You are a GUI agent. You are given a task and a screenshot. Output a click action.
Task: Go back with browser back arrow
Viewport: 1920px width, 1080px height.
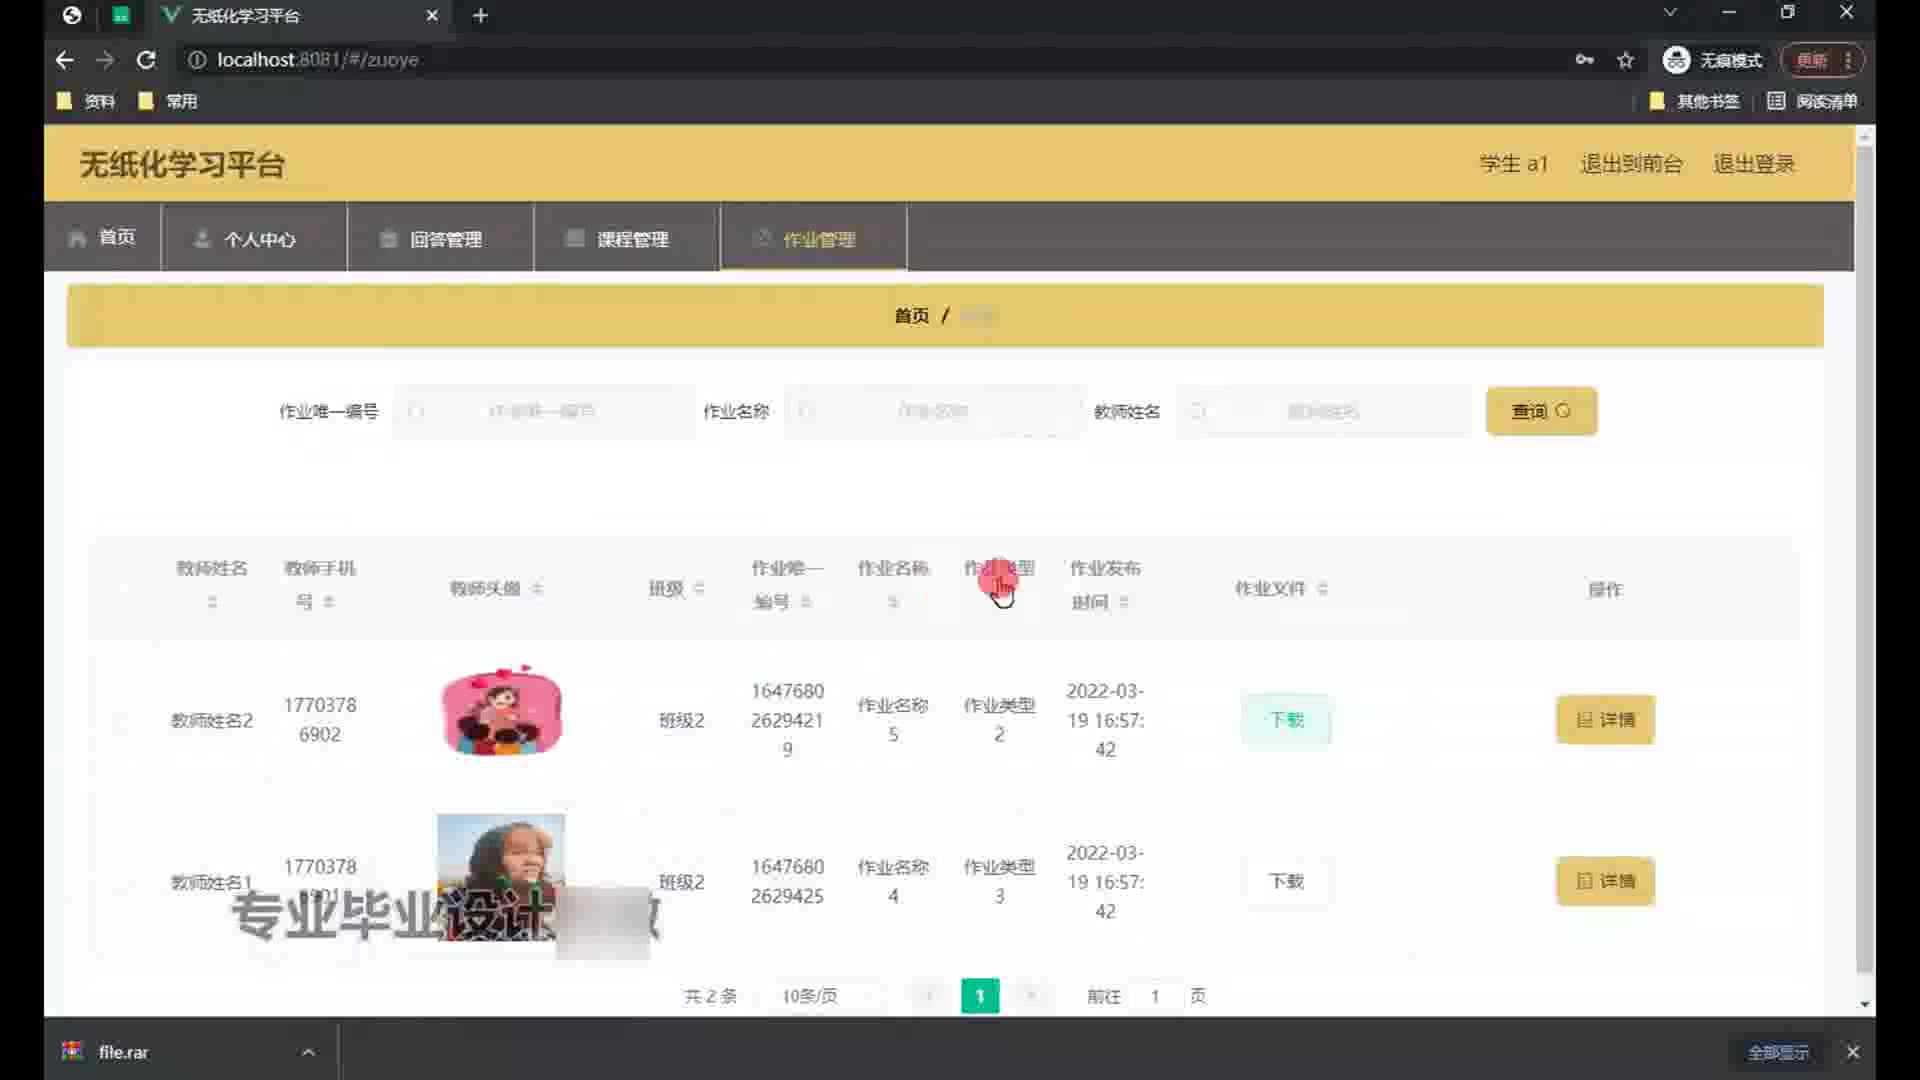point(65,60)
